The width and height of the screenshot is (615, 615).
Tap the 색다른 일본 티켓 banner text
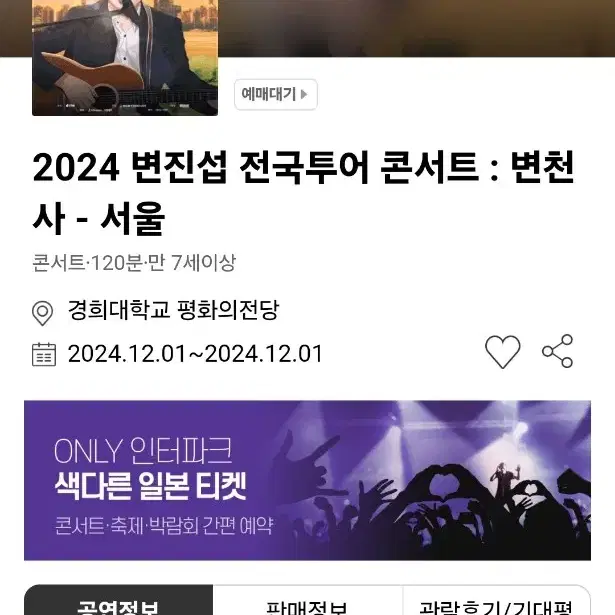click(150, 486)
